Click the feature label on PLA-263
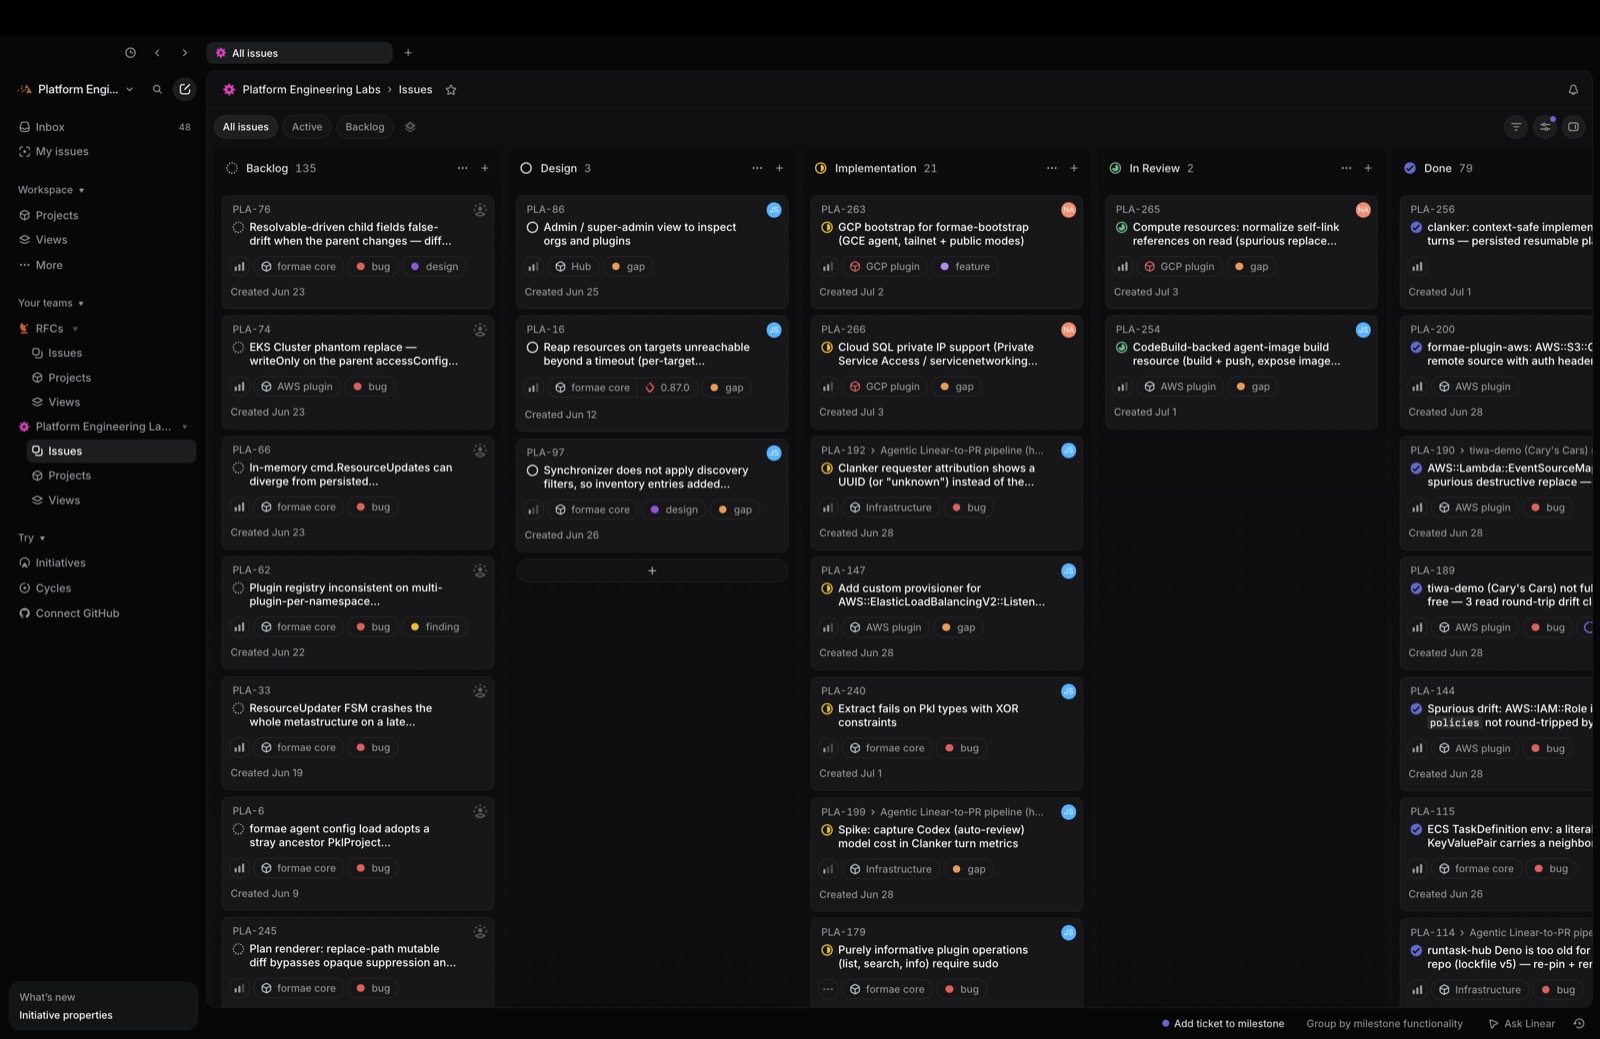 click(965, 267)
